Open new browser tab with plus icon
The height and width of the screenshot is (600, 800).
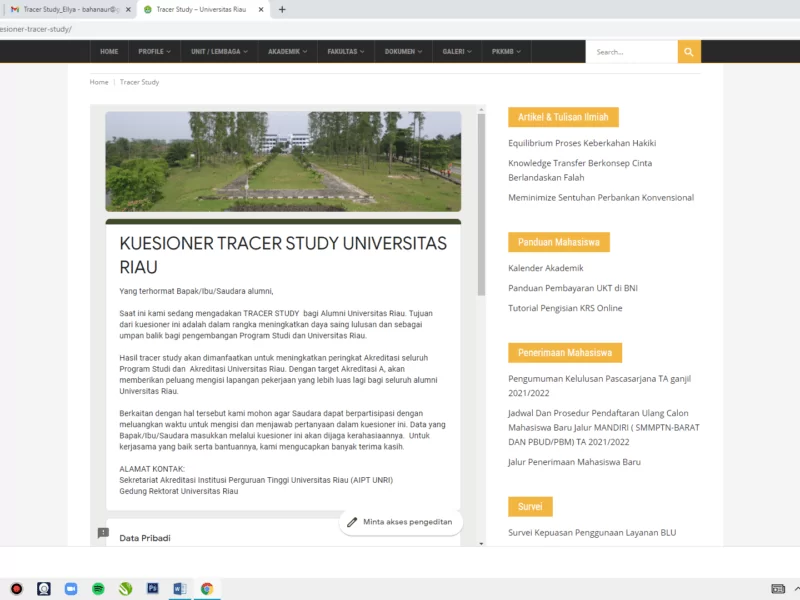[282, 9]
